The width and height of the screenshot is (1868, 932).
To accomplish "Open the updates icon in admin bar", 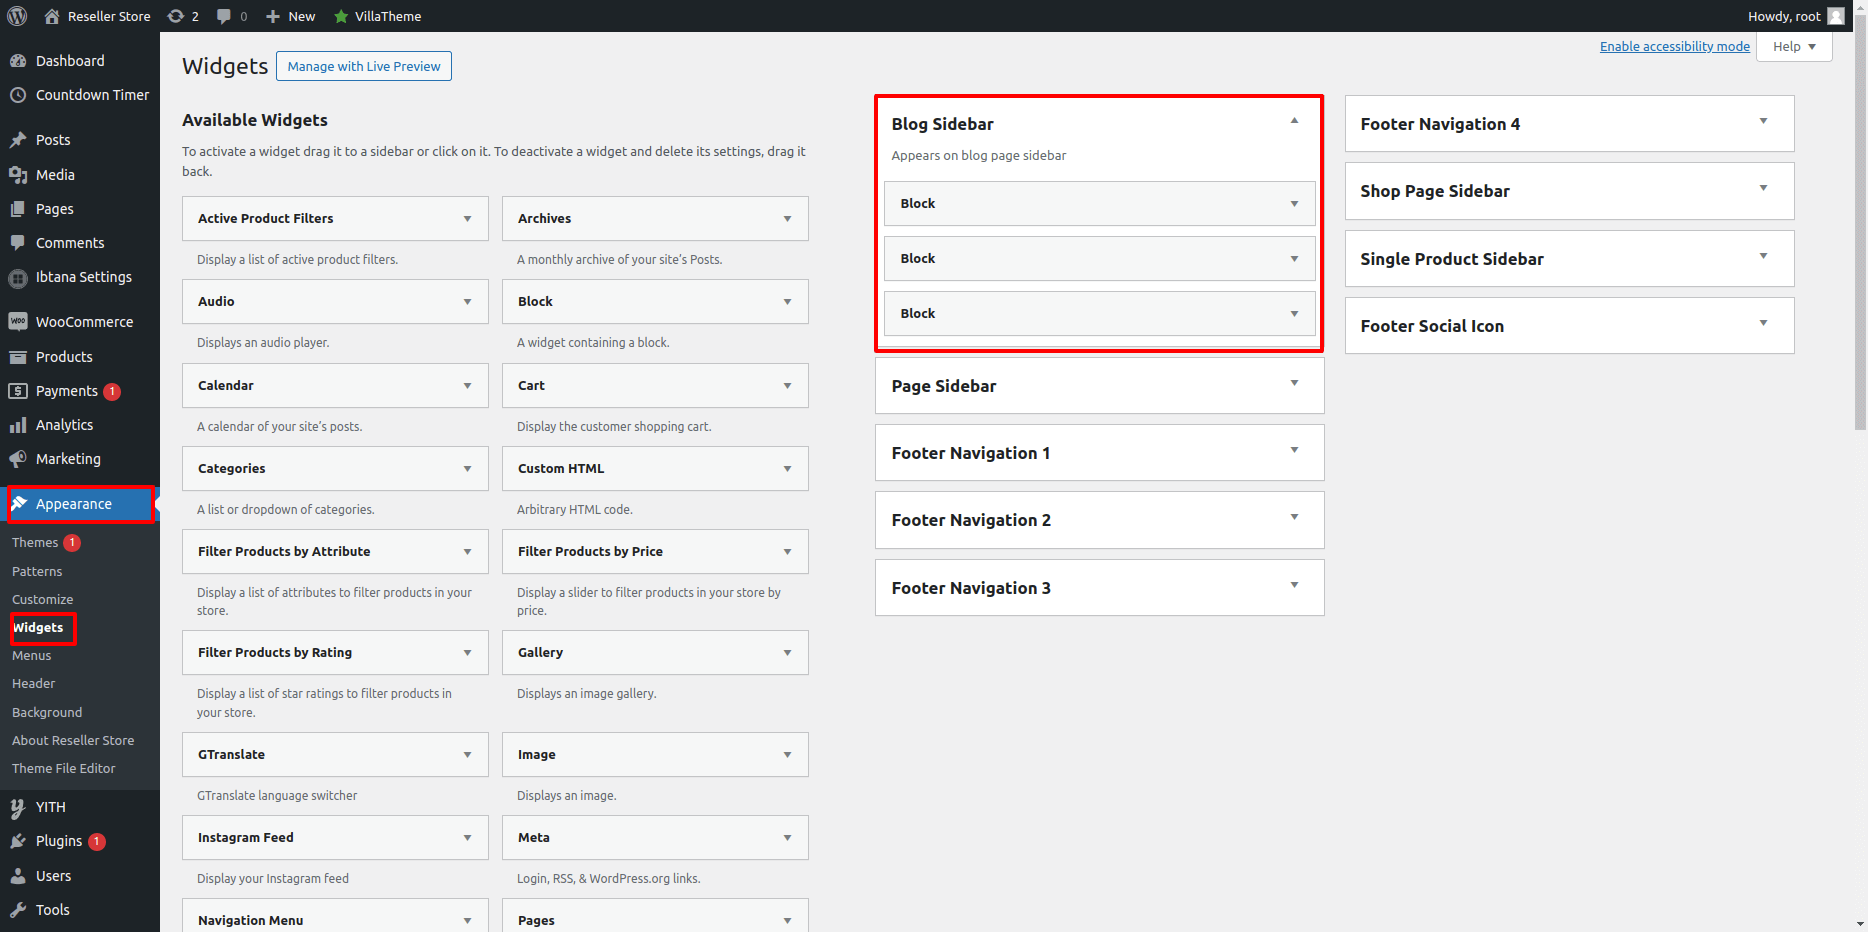I will tap(176, 16).
